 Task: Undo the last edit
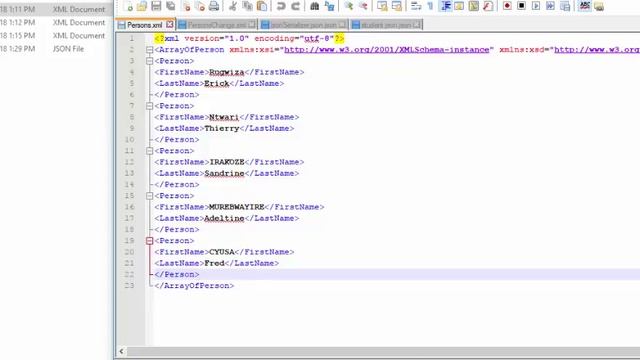(281, 6)
